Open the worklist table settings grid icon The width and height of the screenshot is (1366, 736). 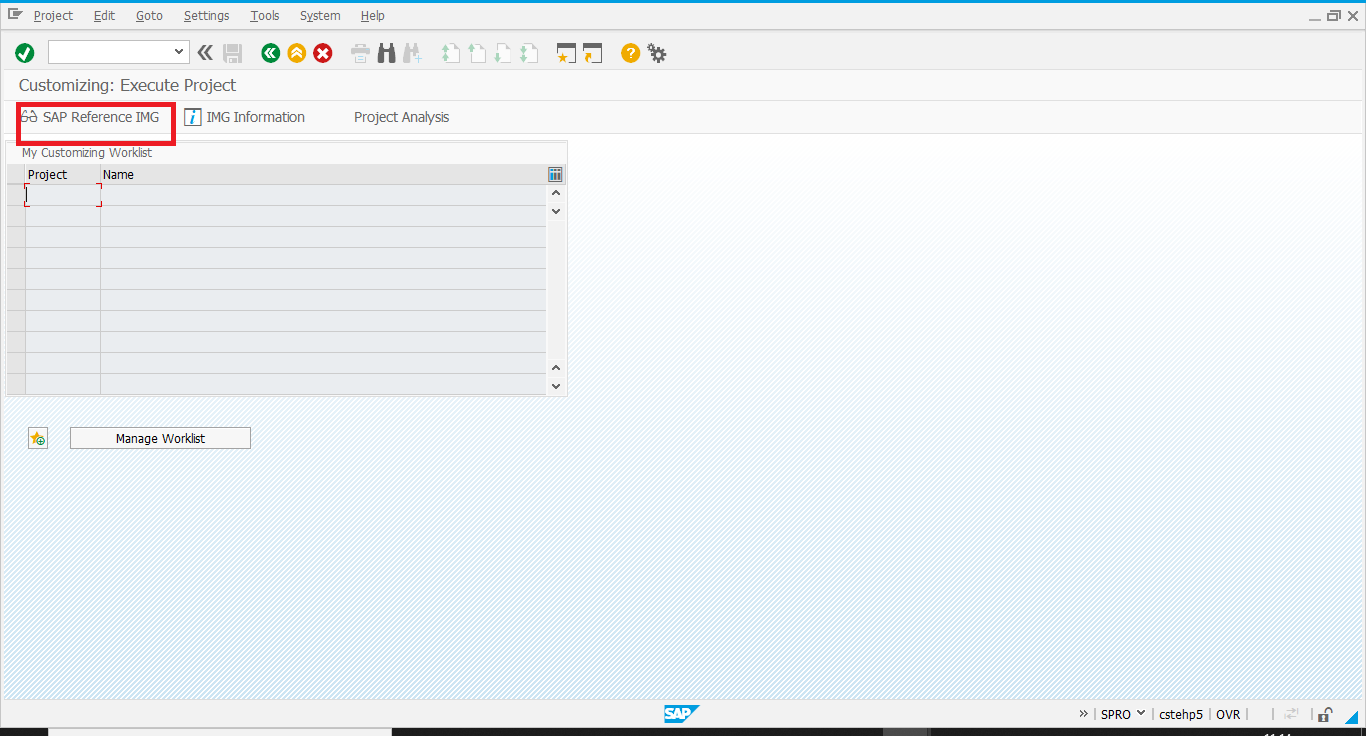coord(556,174)
